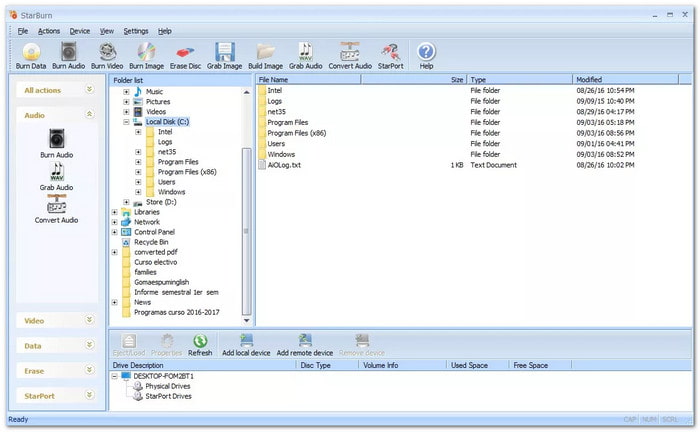Collapse the Audio panel
The height and width of the screenshot is (432, 700).
[90, 114]
